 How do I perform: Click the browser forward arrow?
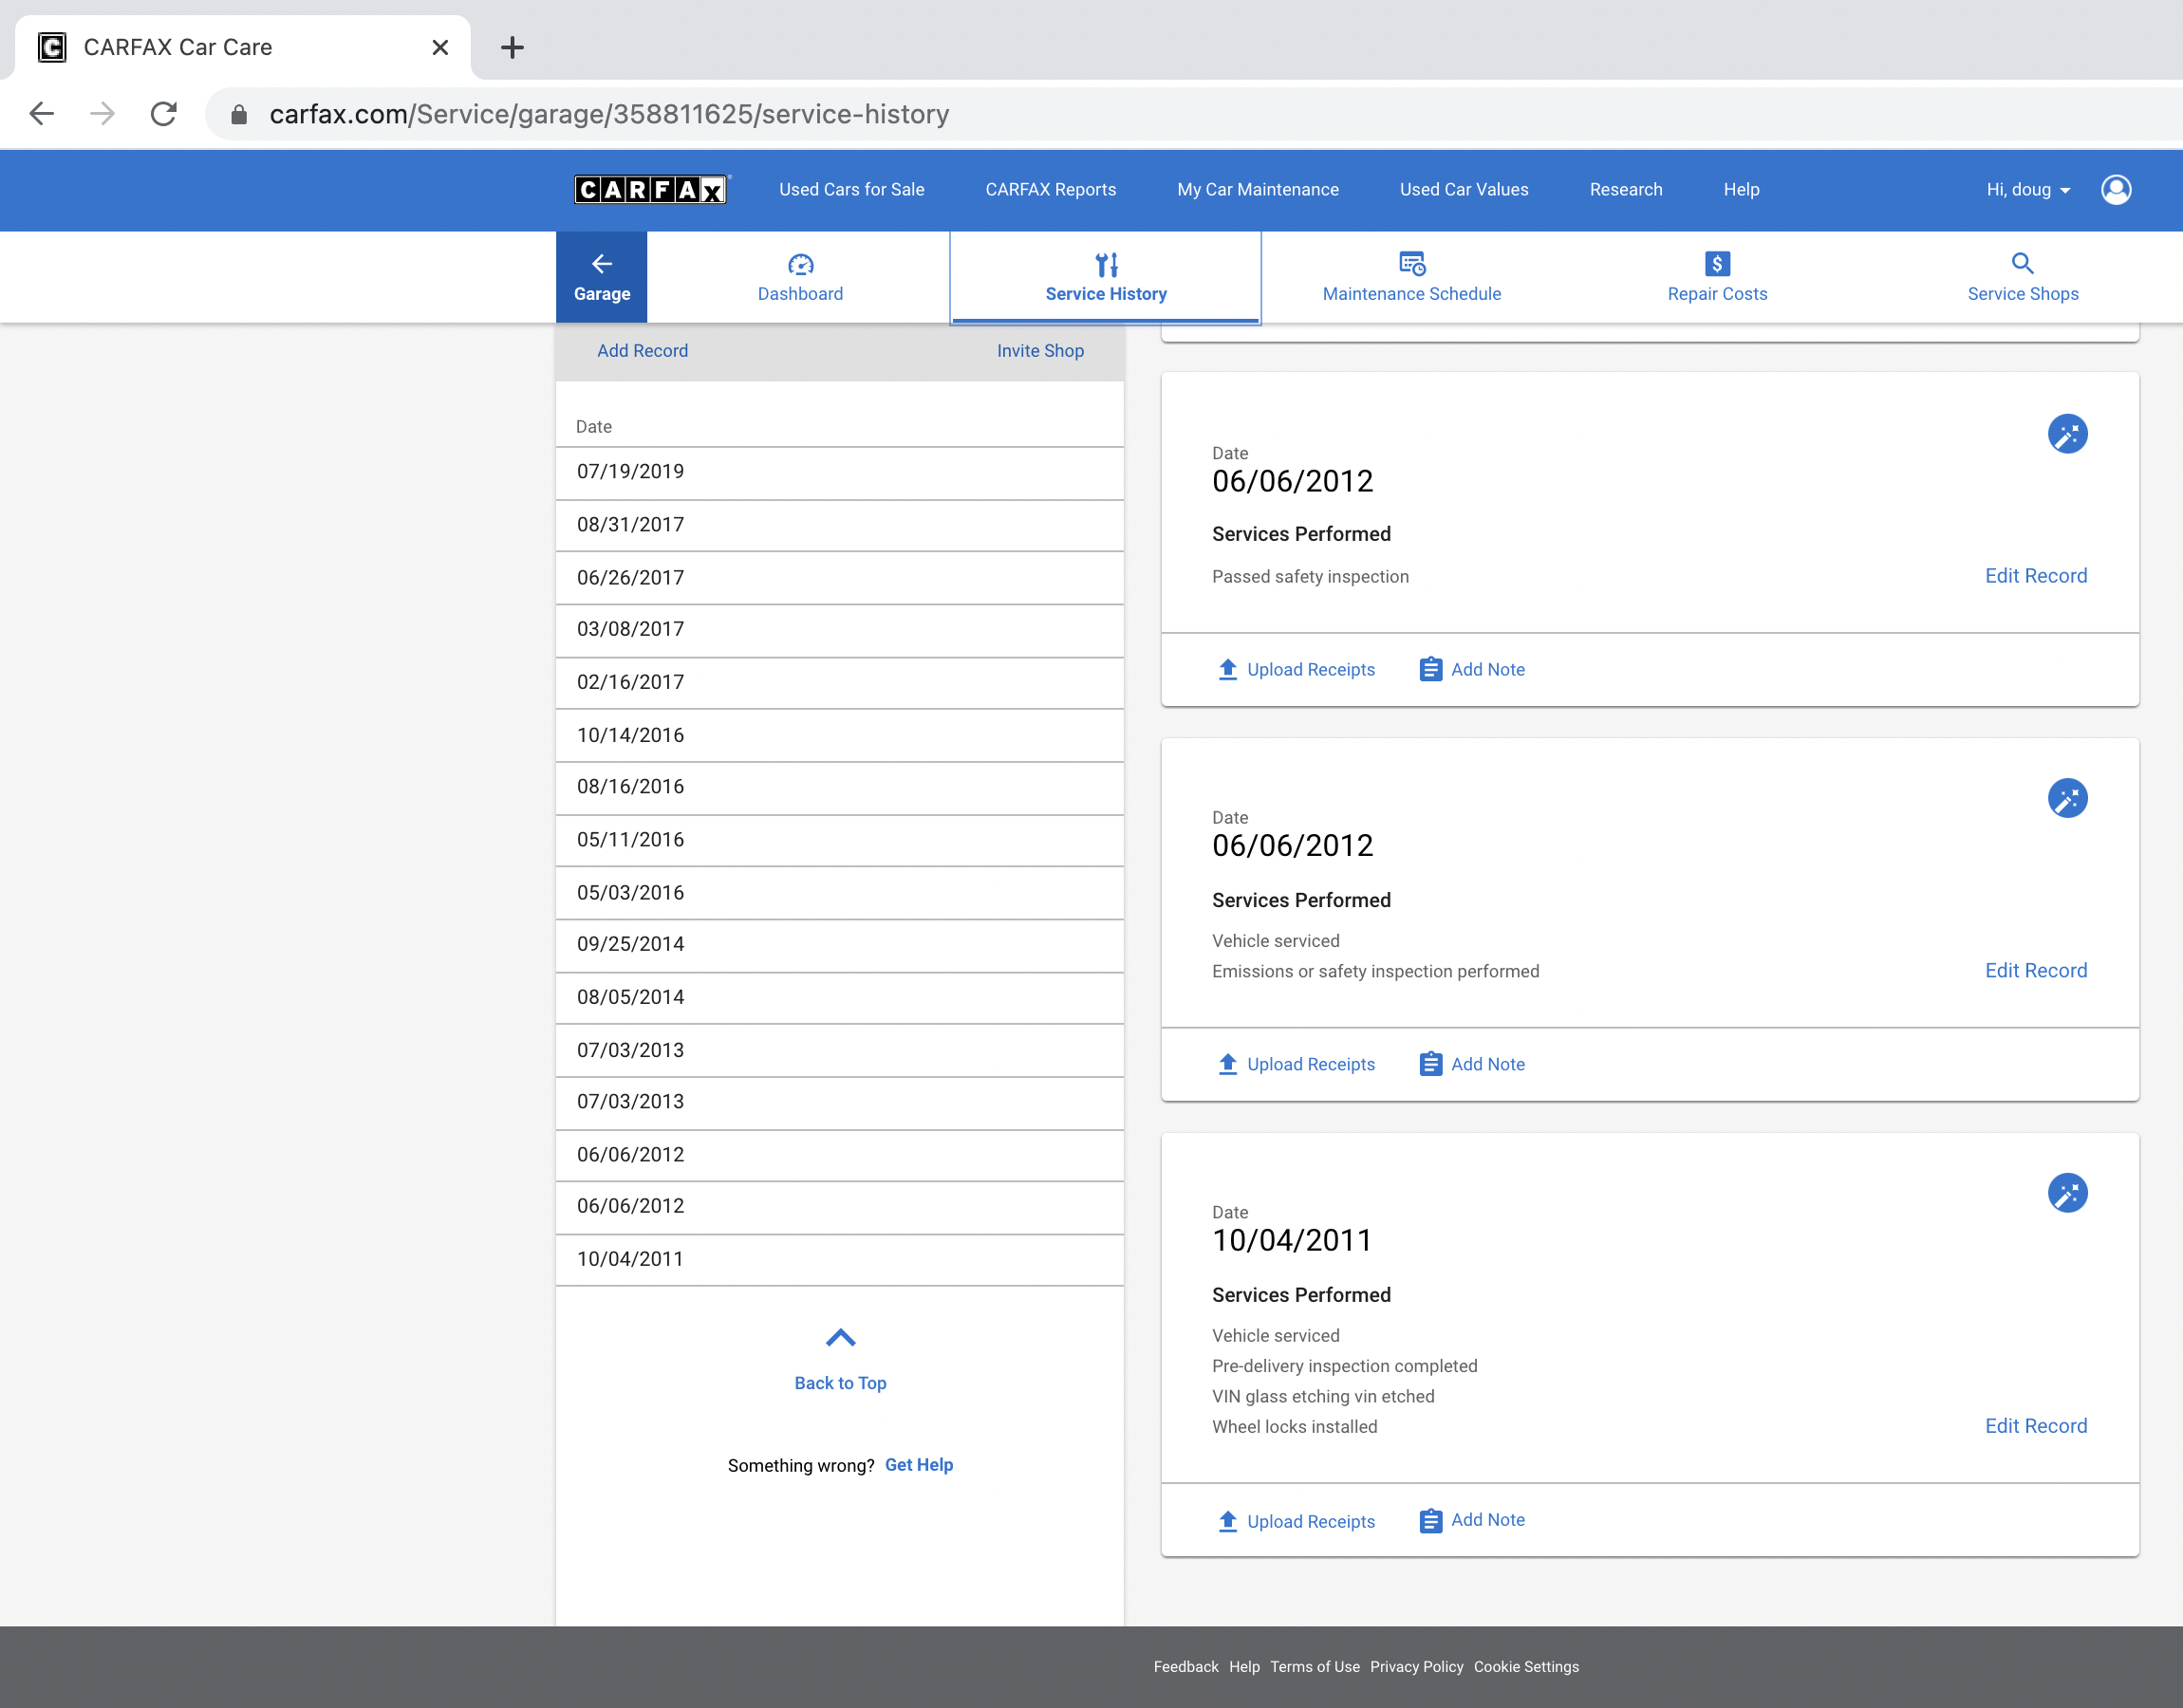click(x=102, y=114)
